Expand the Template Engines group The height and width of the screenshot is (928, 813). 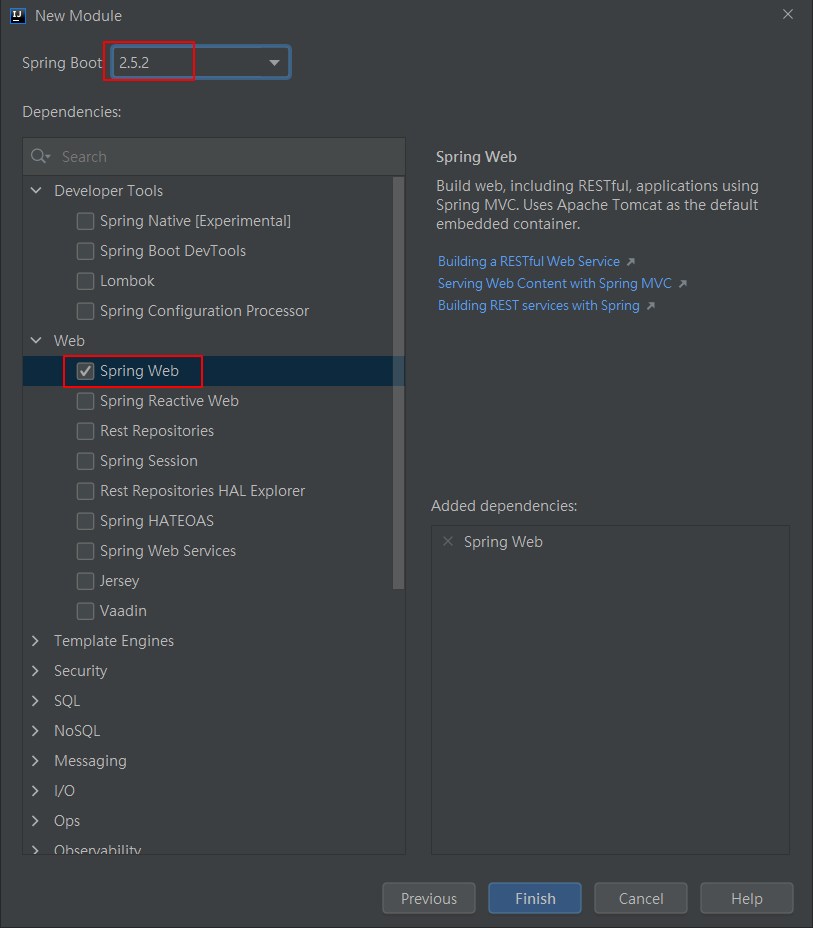(36, 641)
